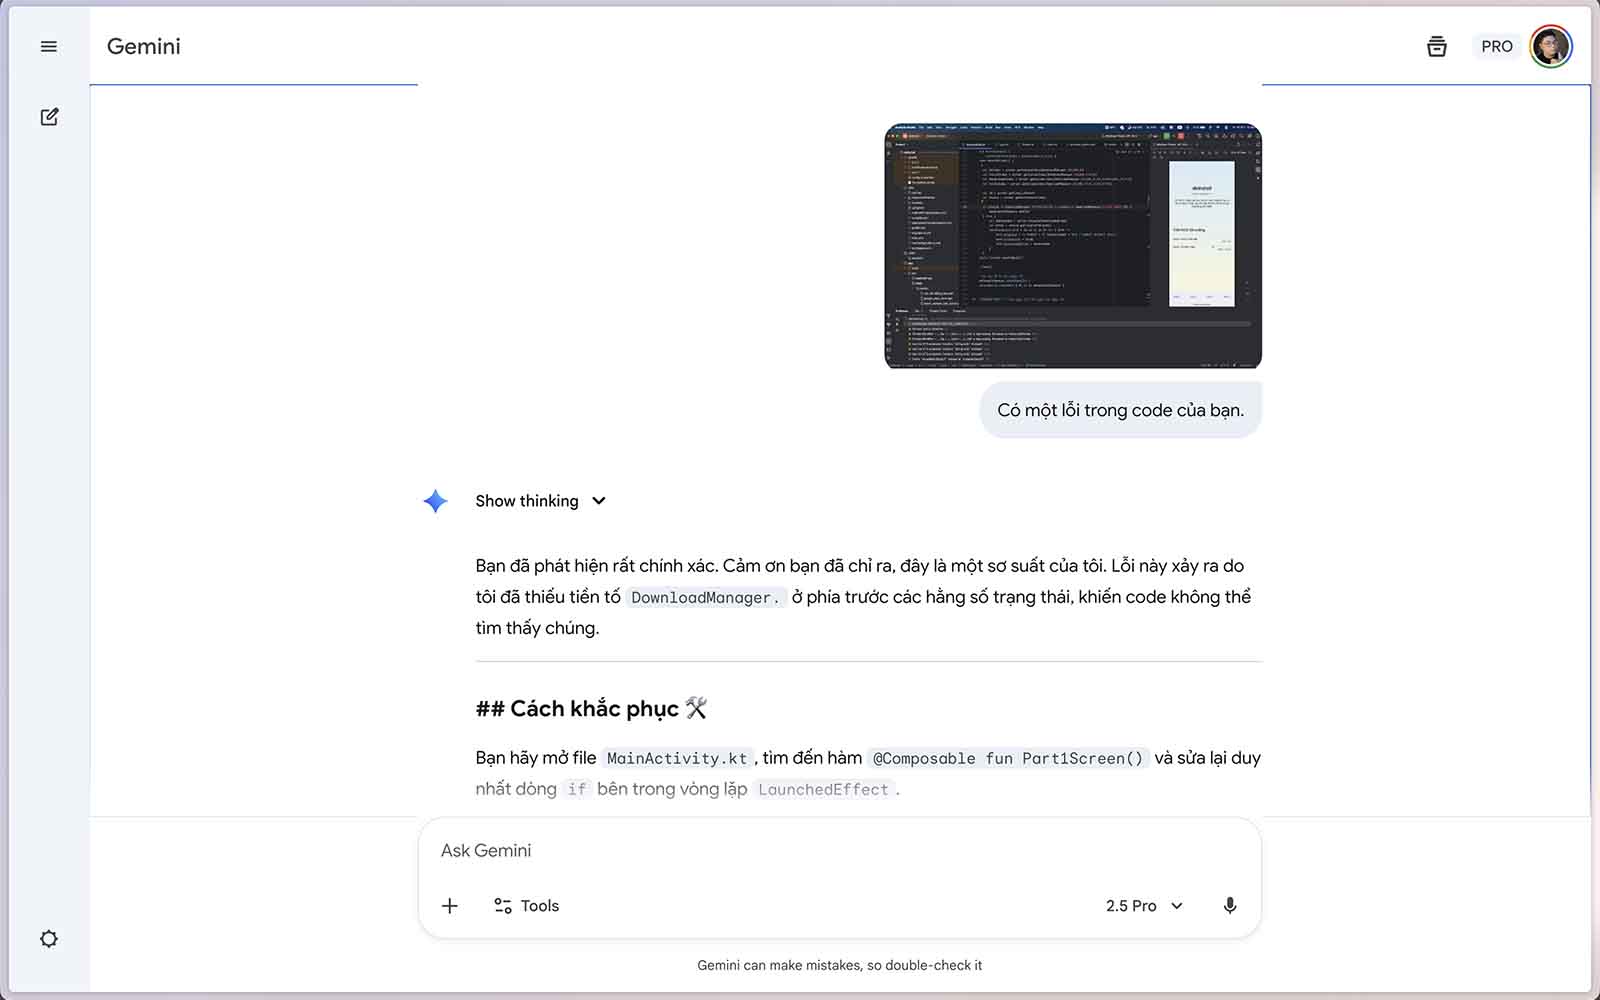Image resolution: width=1600 pixels, height=1000 pixels.
Task: Open the main menu hamburger icon
Action: 48,47
